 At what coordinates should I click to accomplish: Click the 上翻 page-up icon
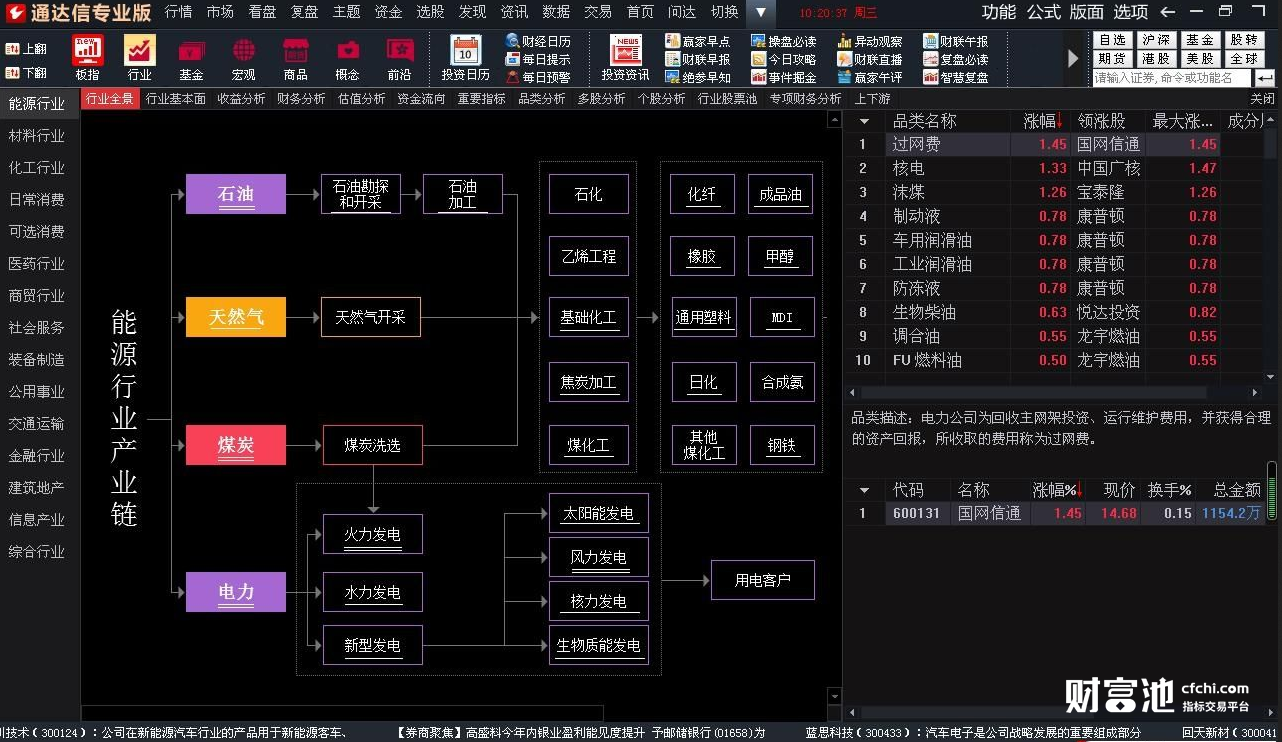(27, 48)
